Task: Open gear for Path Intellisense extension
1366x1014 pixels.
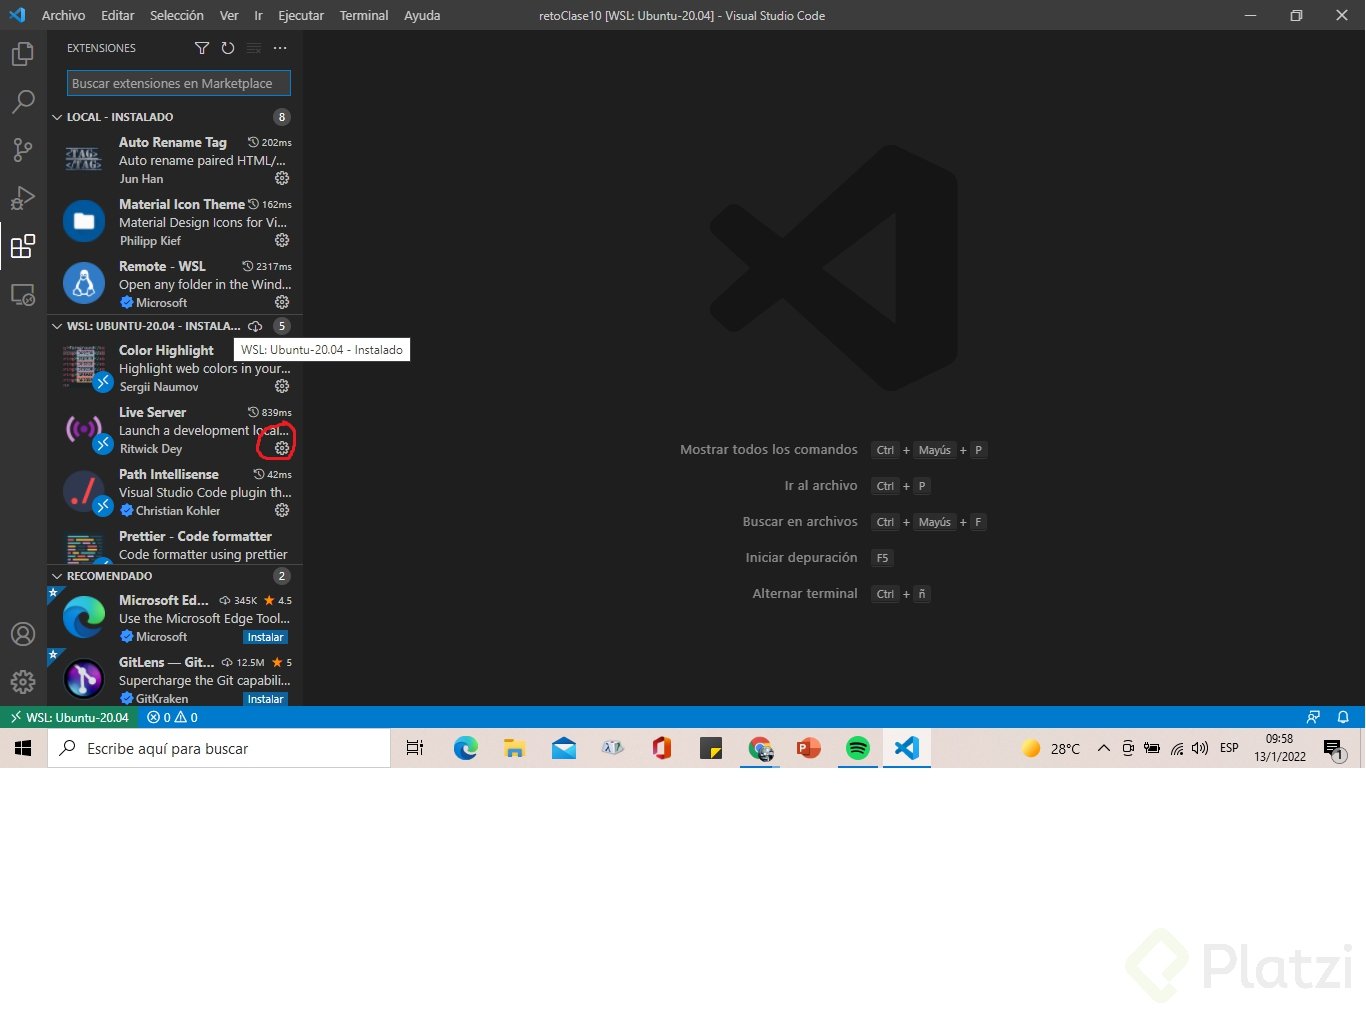Action: (x=282, y=510)
